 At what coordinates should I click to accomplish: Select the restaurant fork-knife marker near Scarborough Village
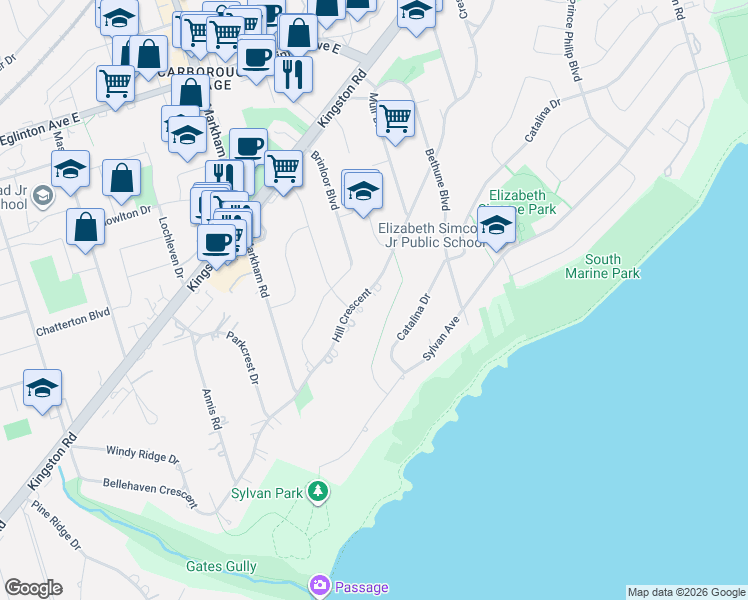293,78
